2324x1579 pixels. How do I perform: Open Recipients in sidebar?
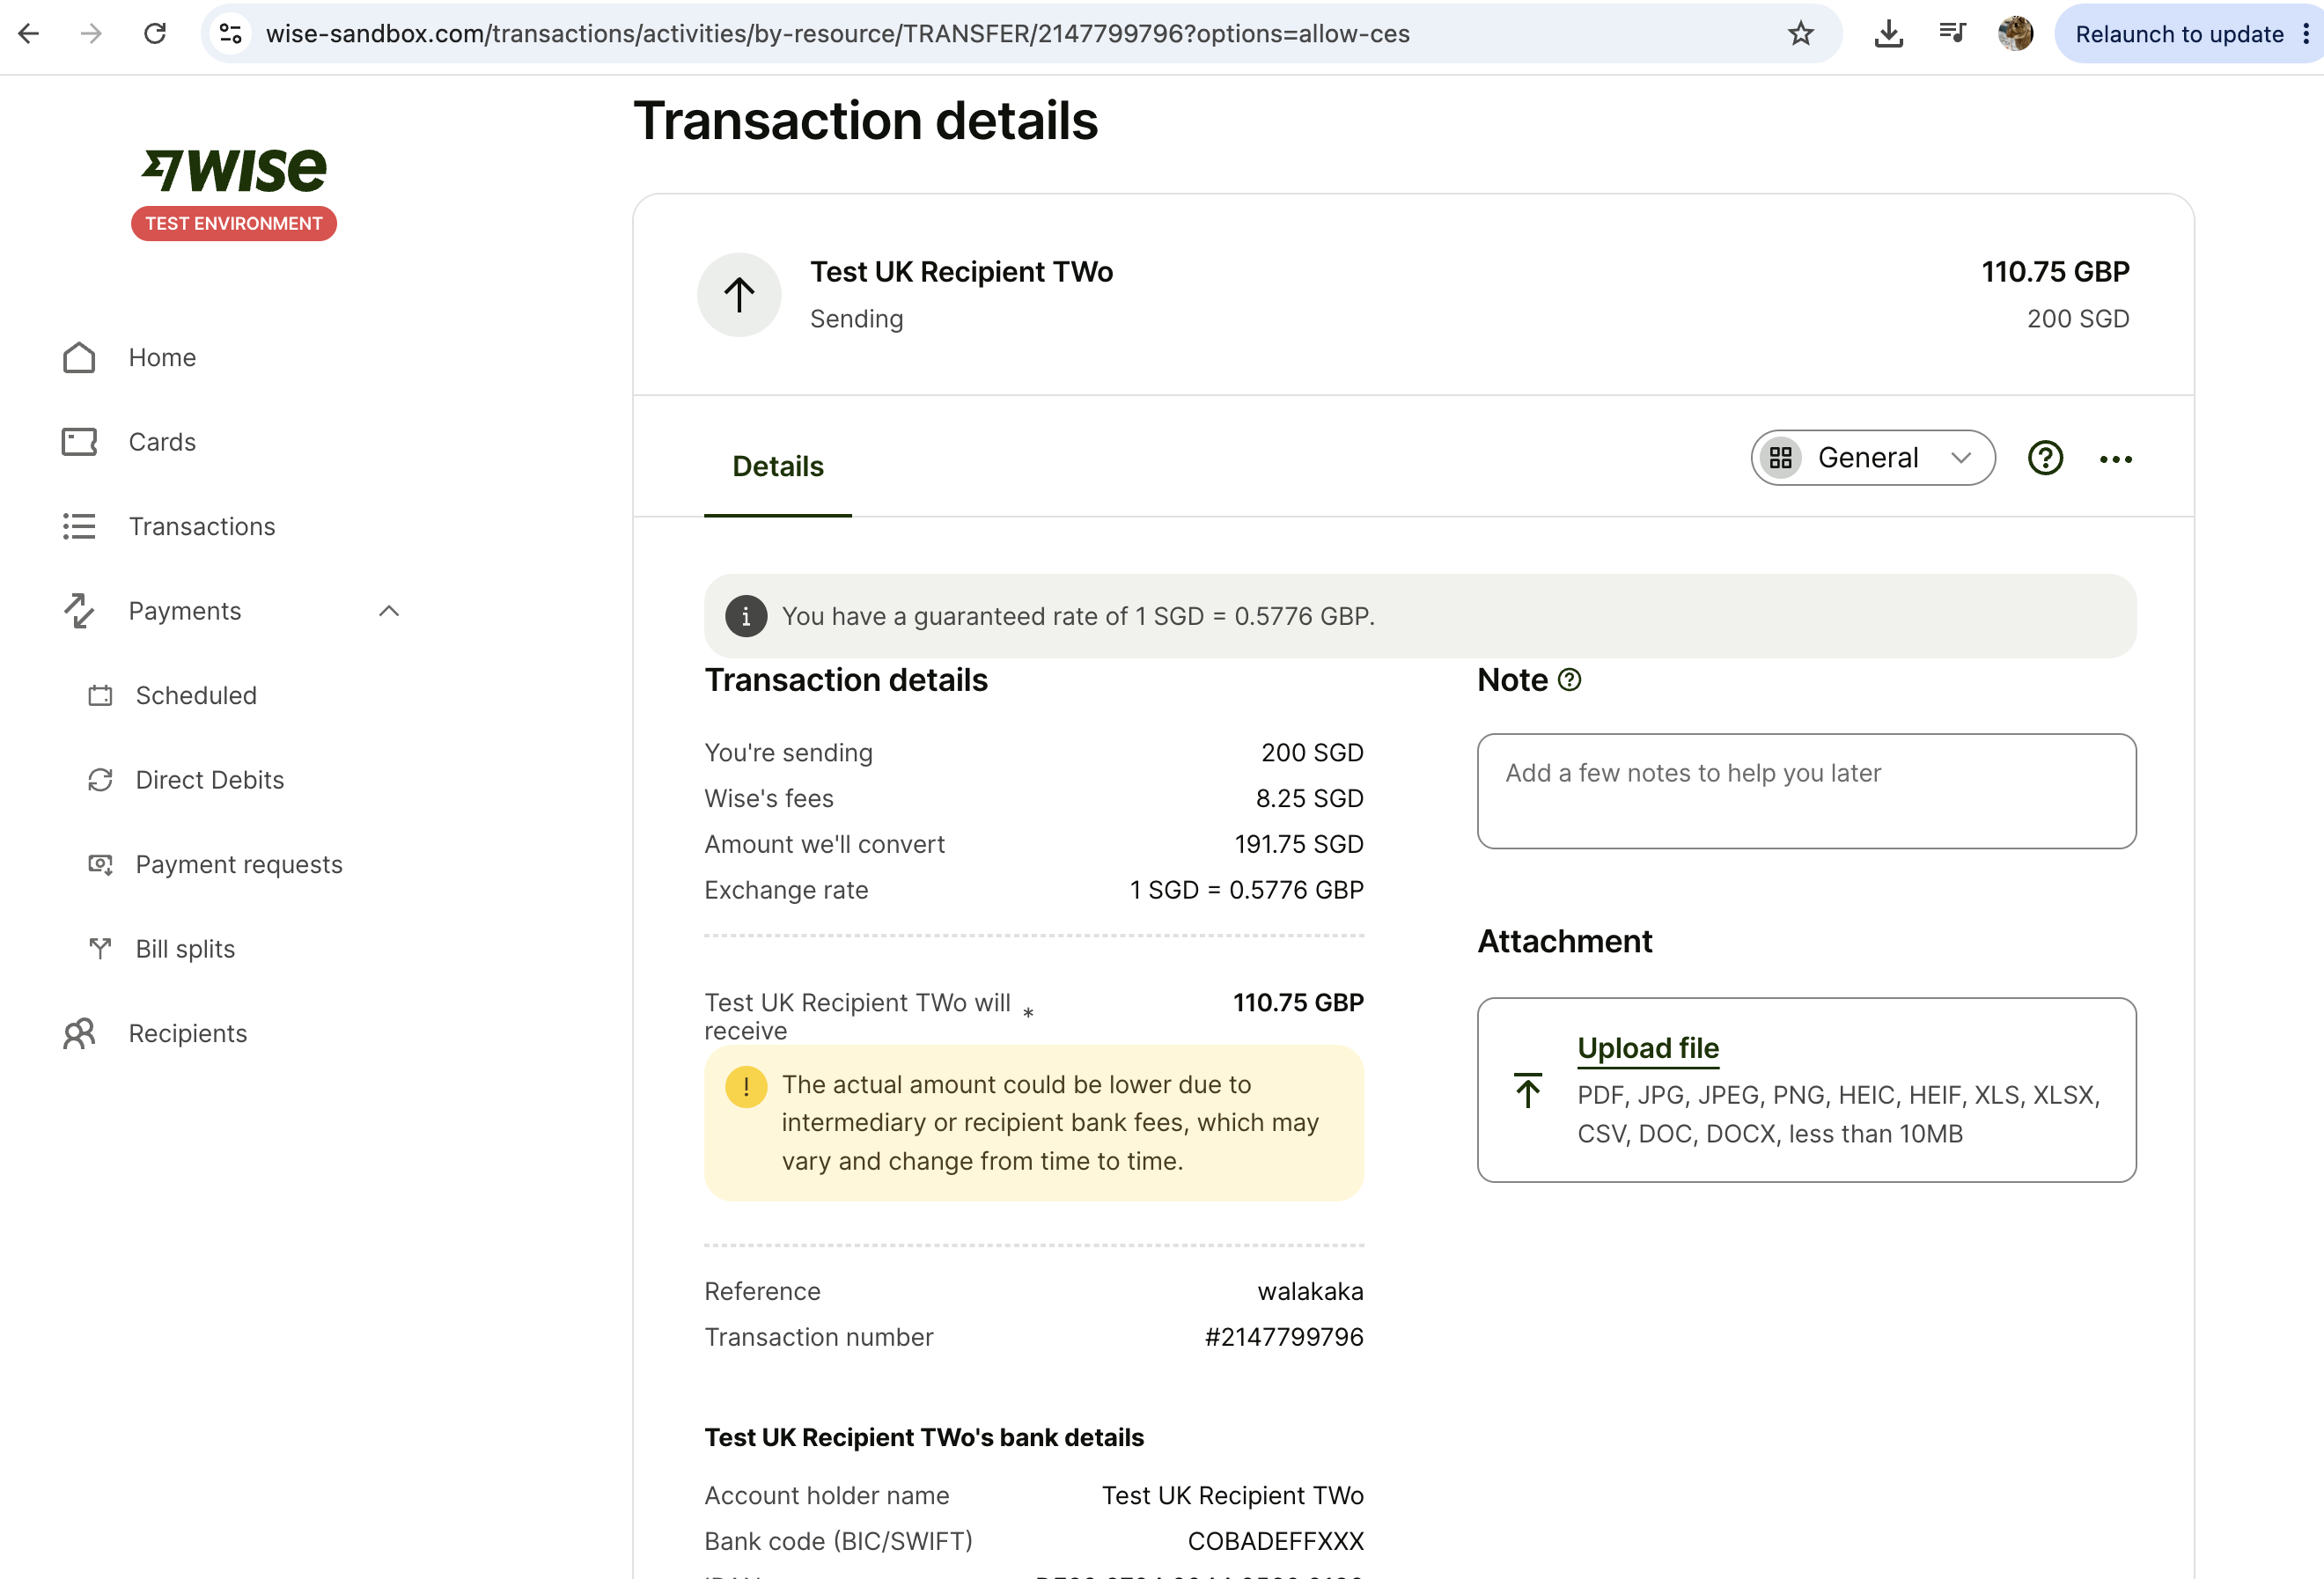coord(188,1033)
